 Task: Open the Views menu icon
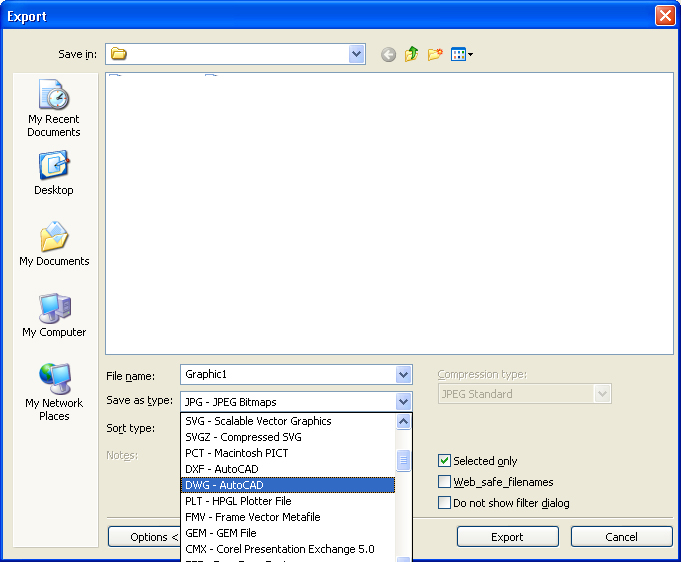pyautogui.click(x=461, y=55)
